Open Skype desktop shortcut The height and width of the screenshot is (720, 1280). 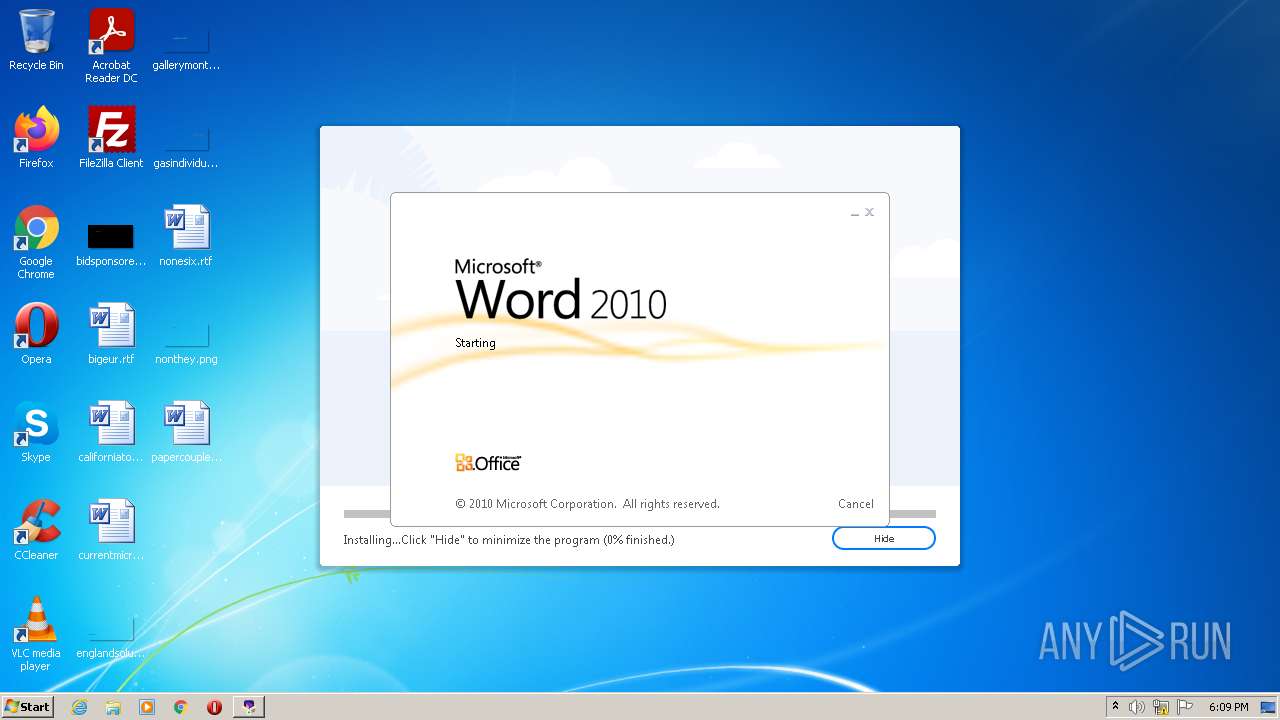36,432
